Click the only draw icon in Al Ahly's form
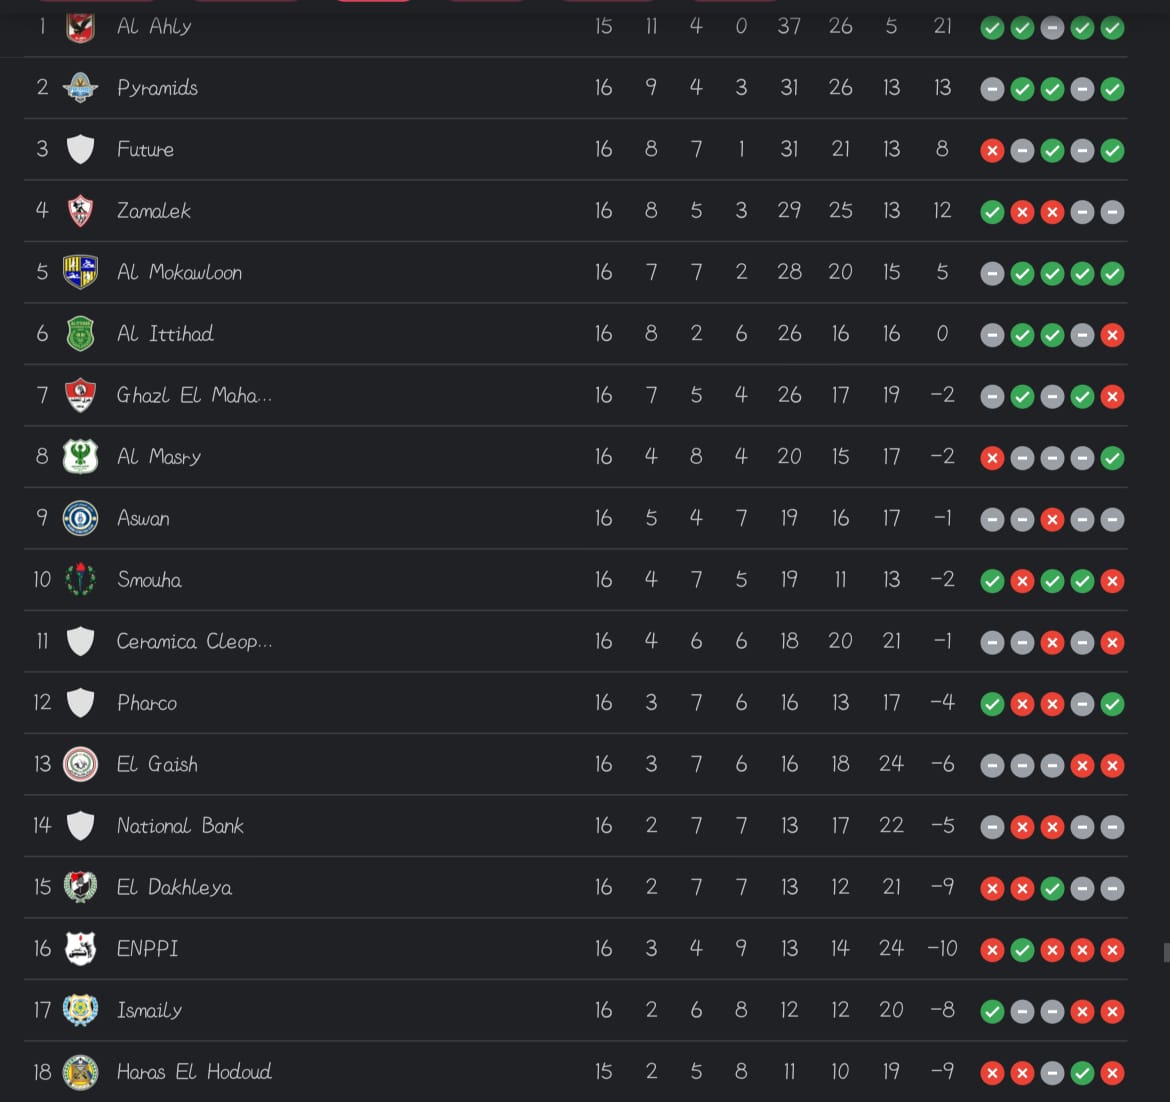The width and height of the screenshot is (1170, 1102). (1052, 28)
